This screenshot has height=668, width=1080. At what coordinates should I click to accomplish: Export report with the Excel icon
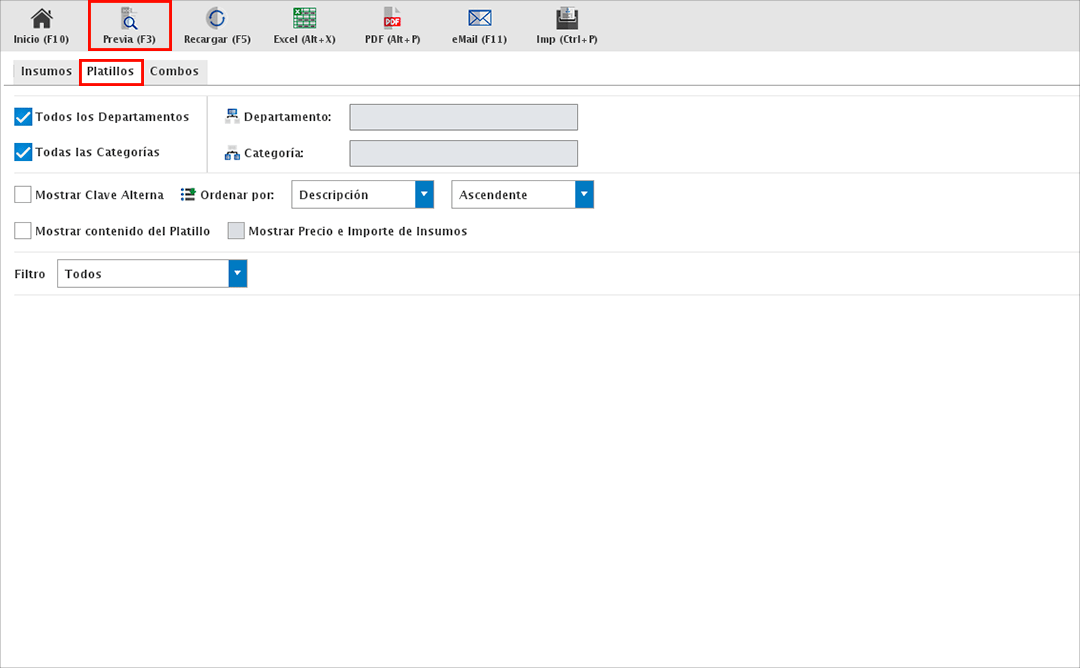[x=304, y=18]
